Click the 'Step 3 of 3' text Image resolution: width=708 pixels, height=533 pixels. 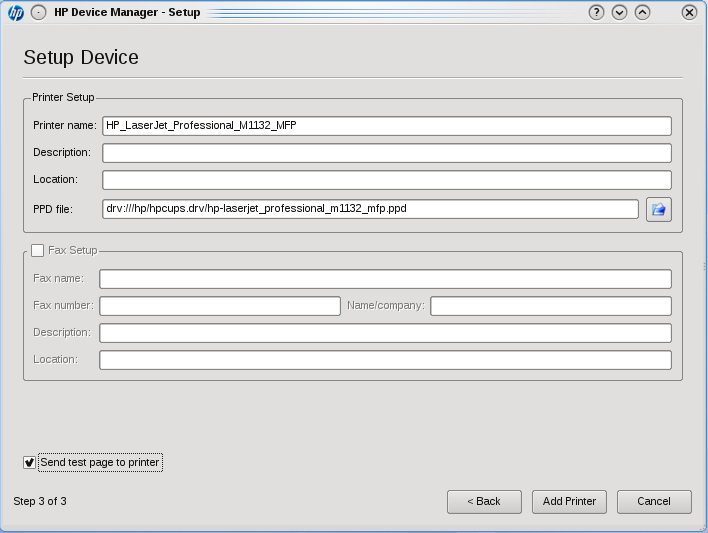[40, 501]
